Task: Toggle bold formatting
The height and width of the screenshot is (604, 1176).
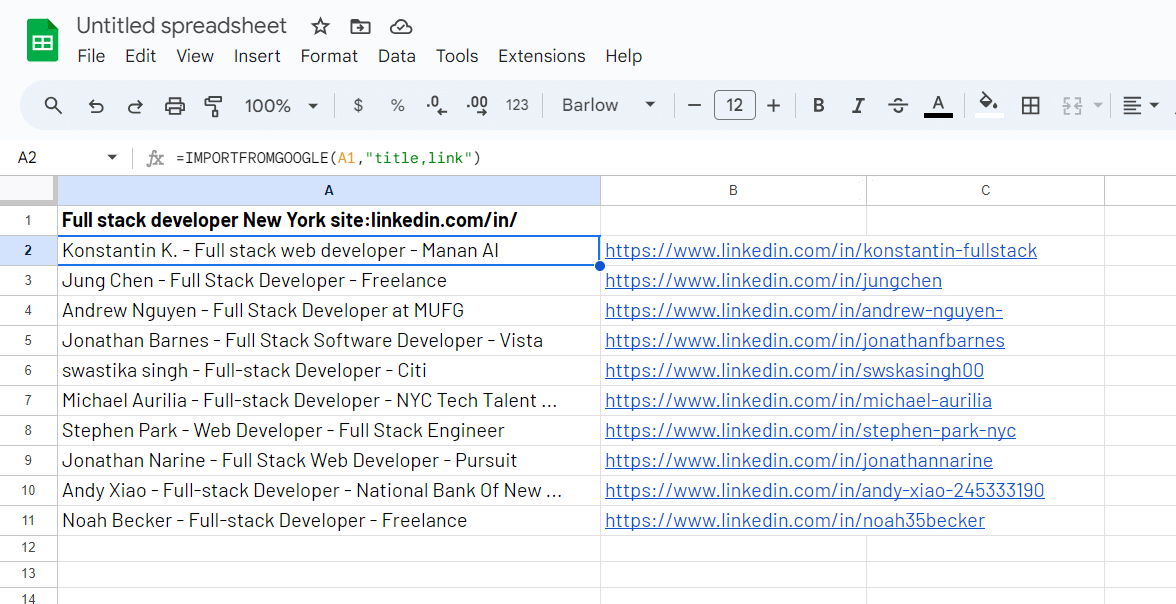Action: (x=819, y=106)
